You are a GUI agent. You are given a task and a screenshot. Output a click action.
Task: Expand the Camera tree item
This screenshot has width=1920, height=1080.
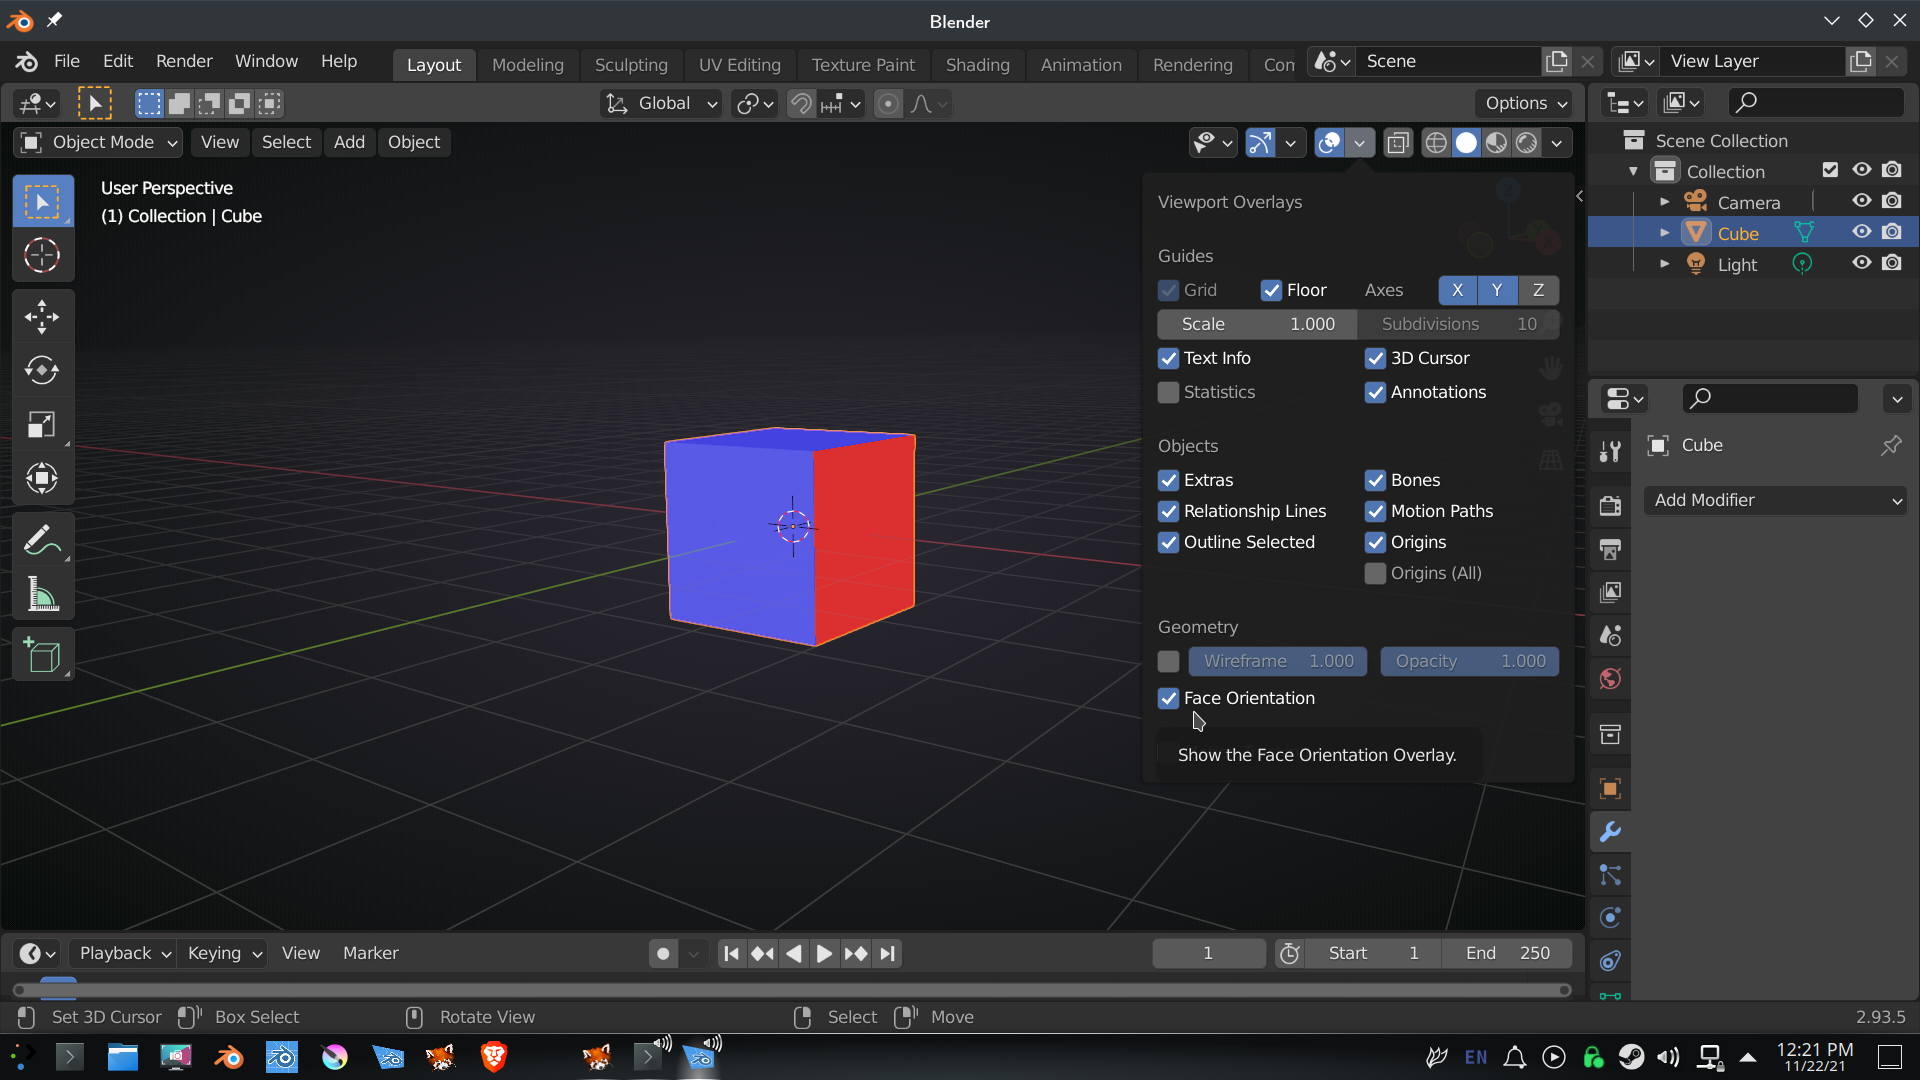tap(1664, 202)
